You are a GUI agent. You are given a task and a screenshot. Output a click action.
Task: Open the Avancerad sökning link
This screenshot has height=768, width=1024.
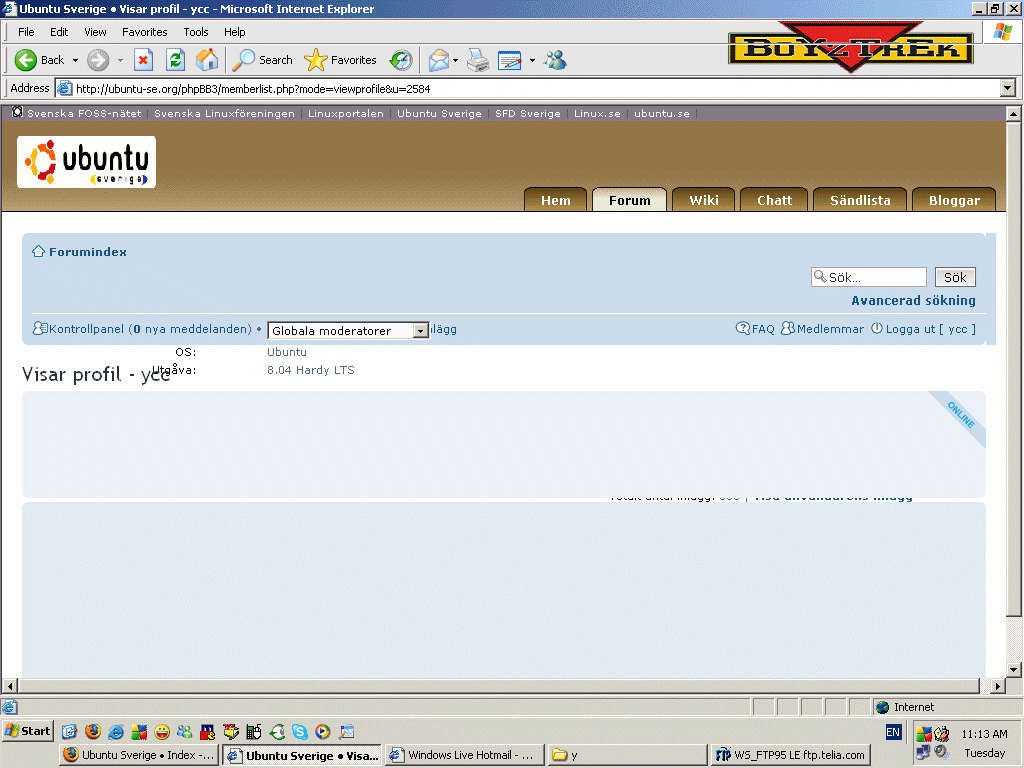click(x=913, y=300)
